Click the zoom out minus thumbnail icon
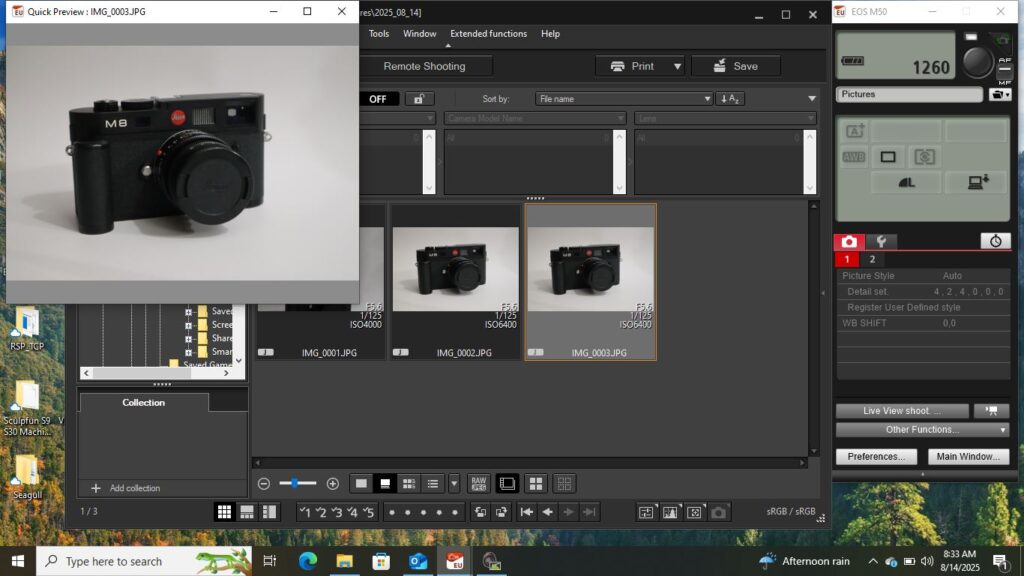The height and width of the screenshot is (576, 1024). tap(264, 484)
